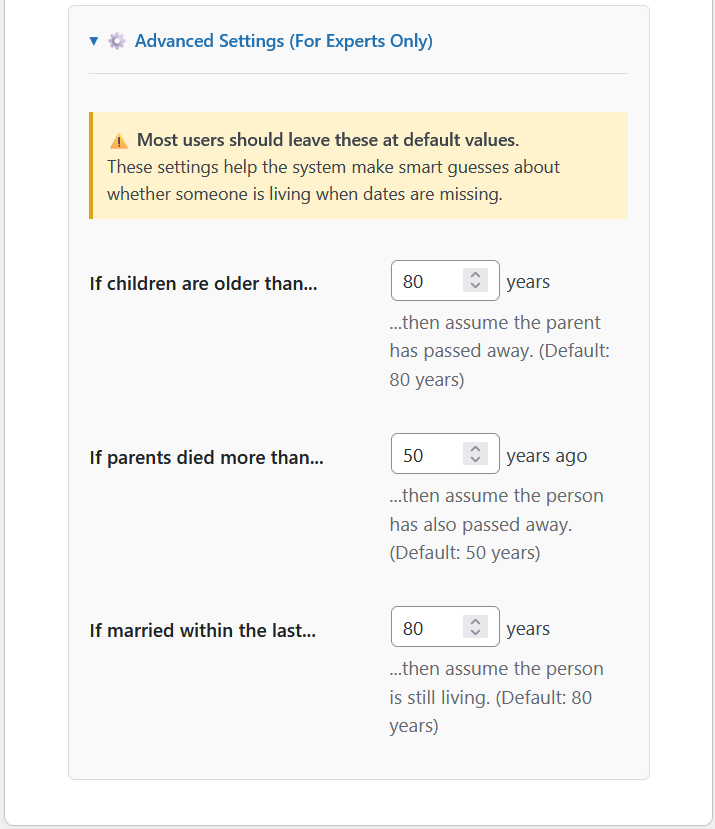The width and height of the screenshot is (715, 829).
Task: Increment the parents-died years ago value
Action: point(476,449)
